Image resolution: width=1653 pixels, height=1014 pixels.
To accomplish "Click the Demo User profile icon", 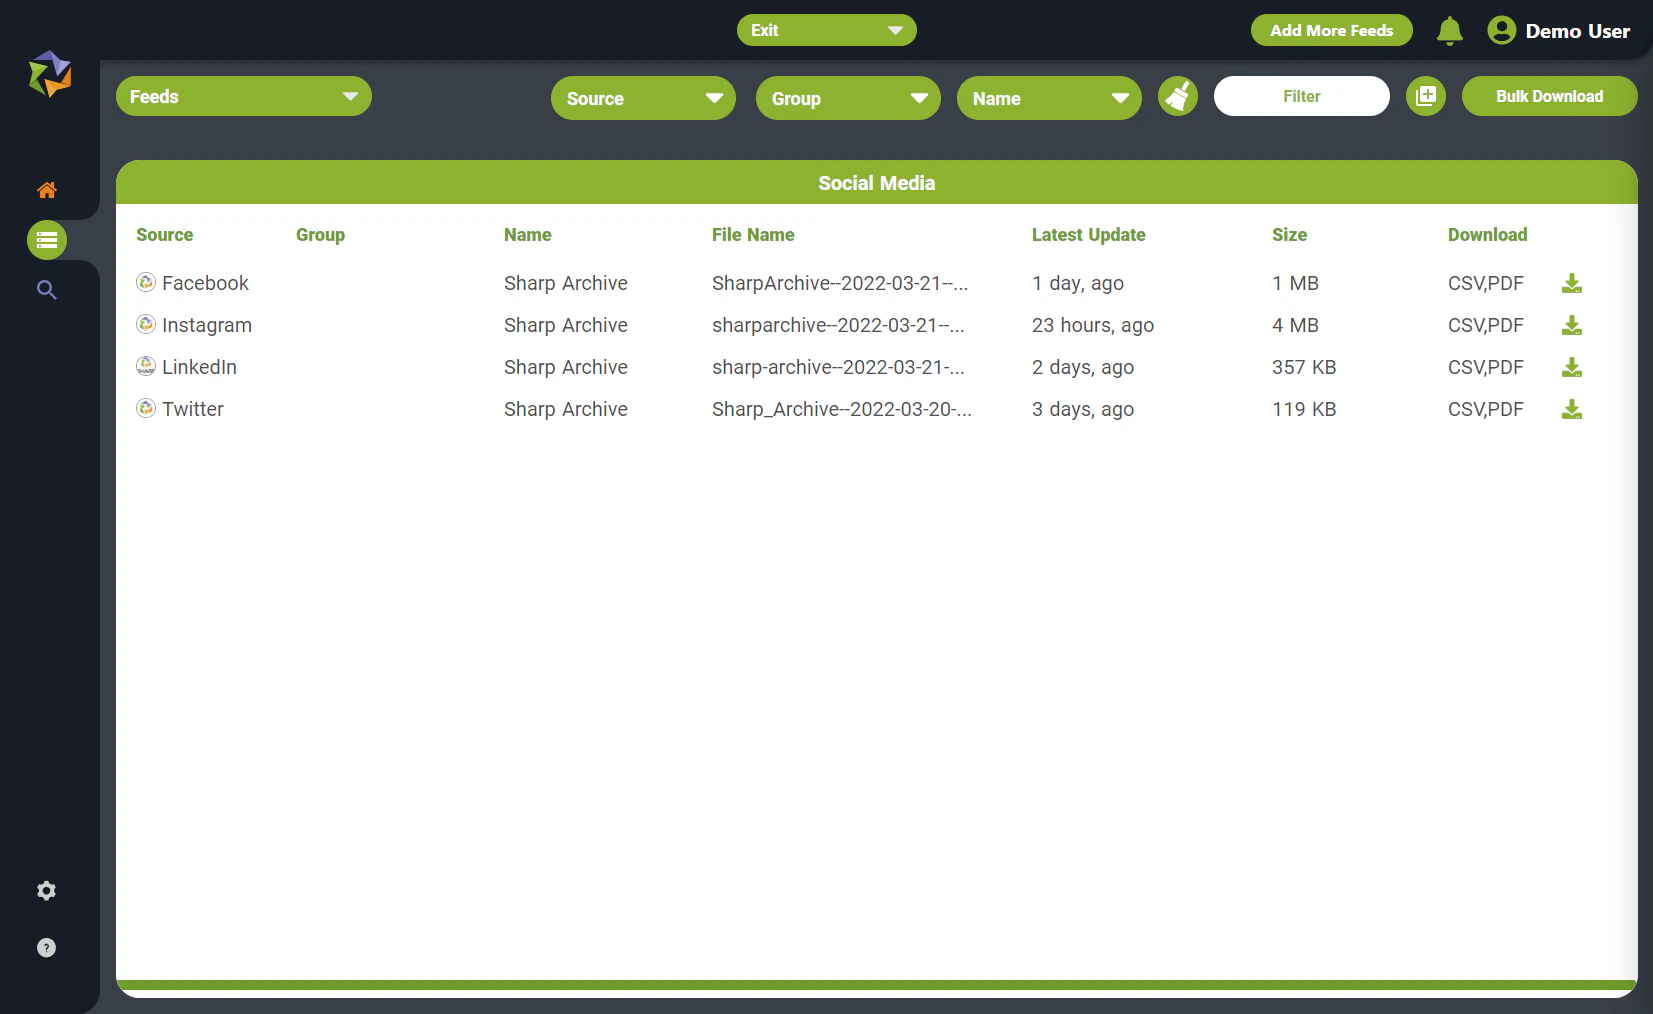I will click(x=1502, y=30).
